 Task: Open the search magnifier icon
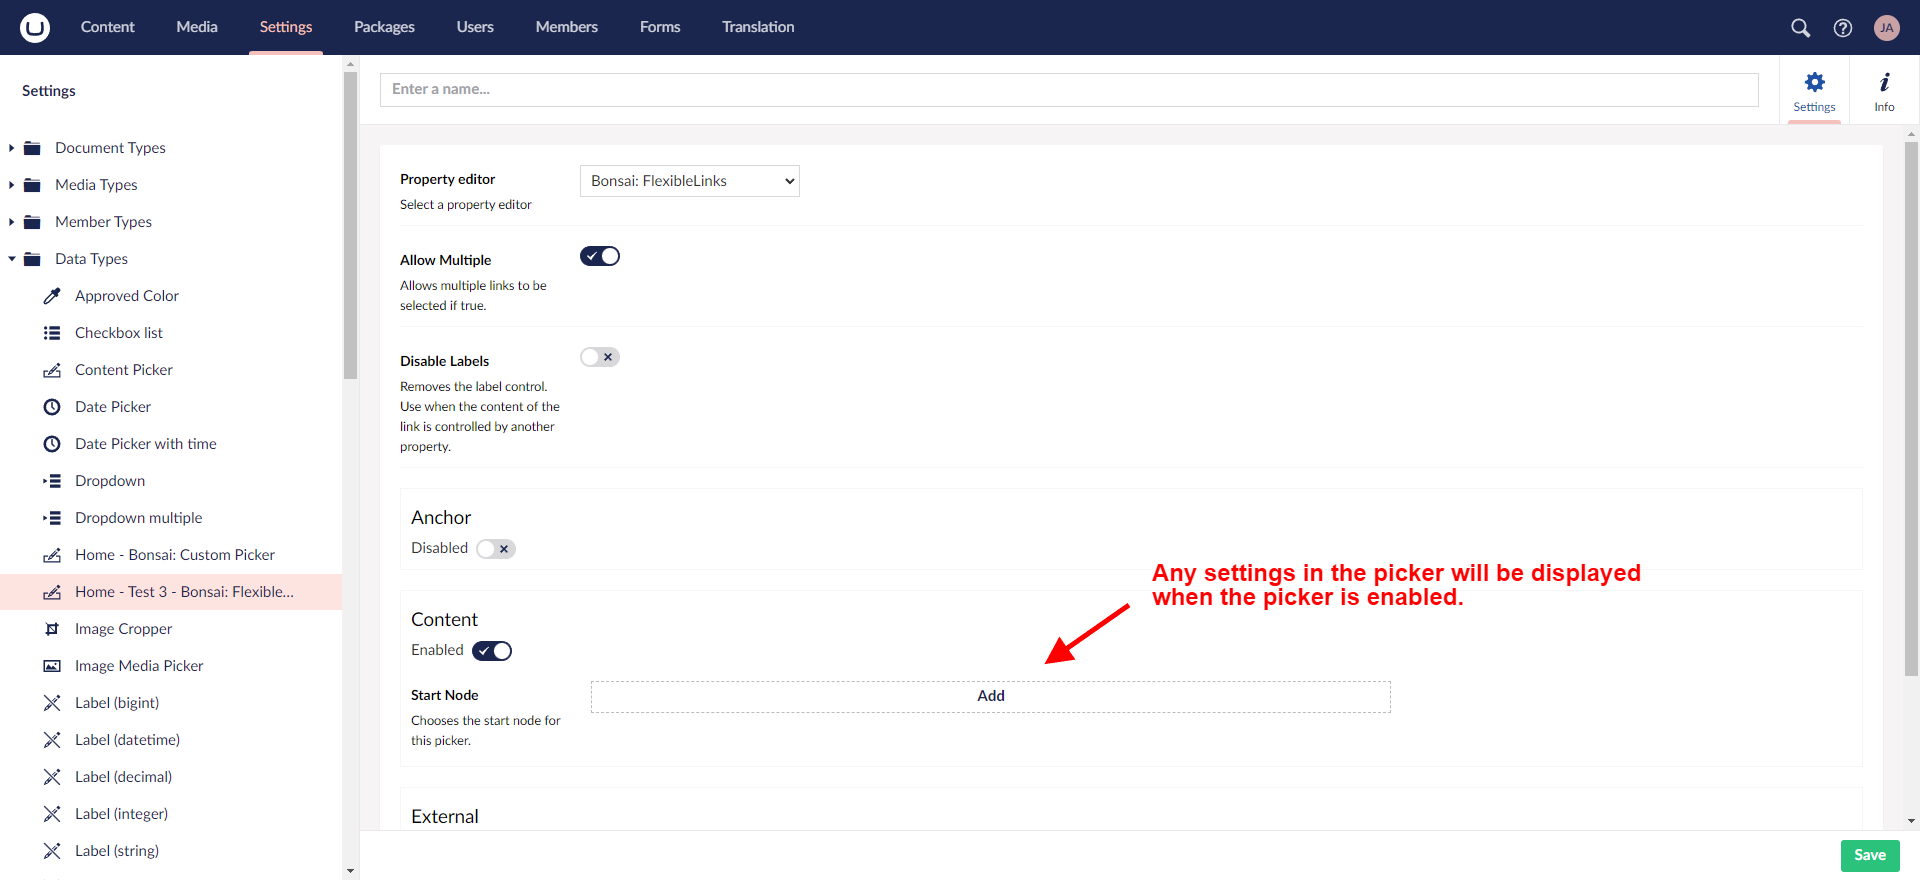click(1800, 28)
